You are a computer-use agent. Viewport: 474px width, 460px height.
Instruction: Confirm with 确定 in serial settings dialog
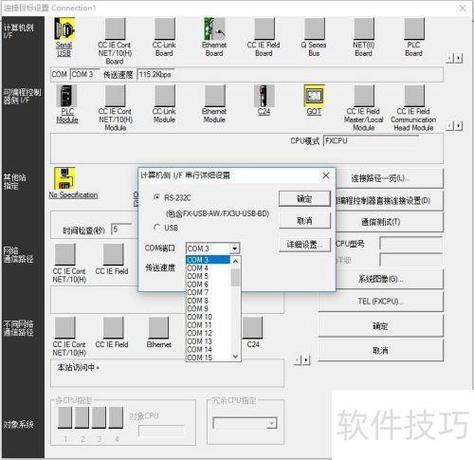tap(304, 199)
